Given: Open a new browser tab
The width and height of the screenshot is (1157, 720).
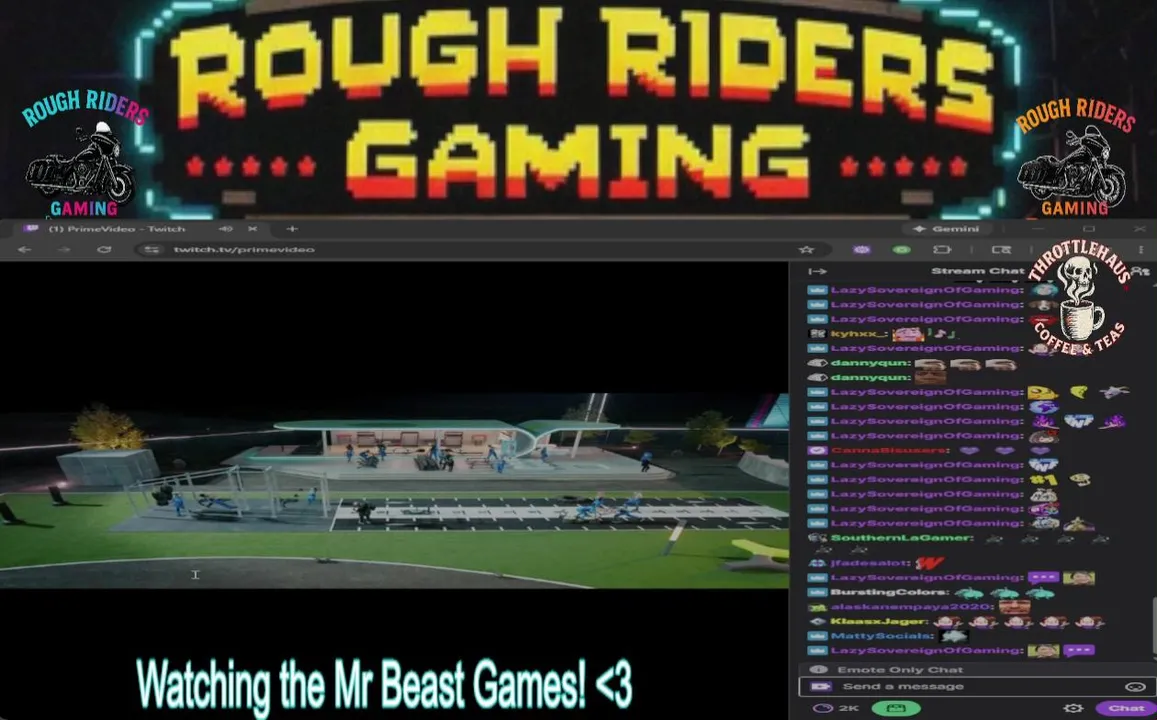Looking at the screenshot, I should [291, 229].
